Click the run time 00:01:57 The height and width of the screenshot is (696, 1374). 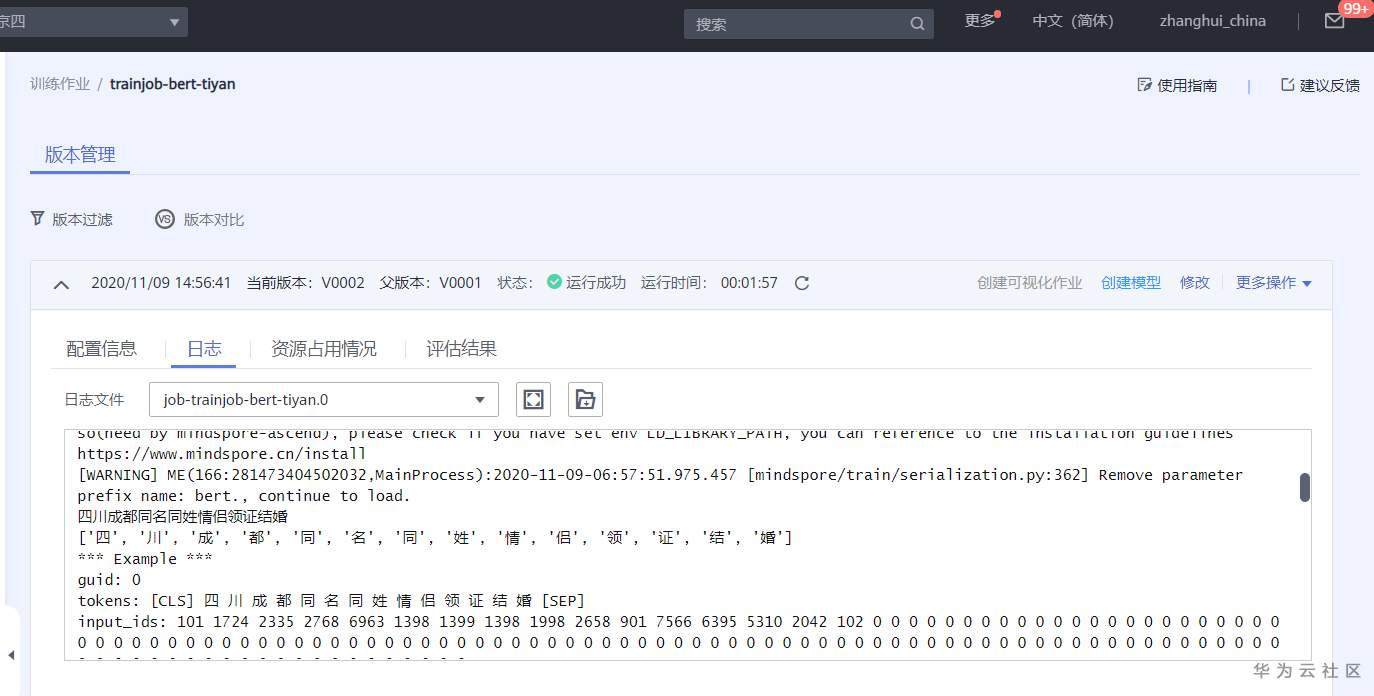[x=749, y=283]
